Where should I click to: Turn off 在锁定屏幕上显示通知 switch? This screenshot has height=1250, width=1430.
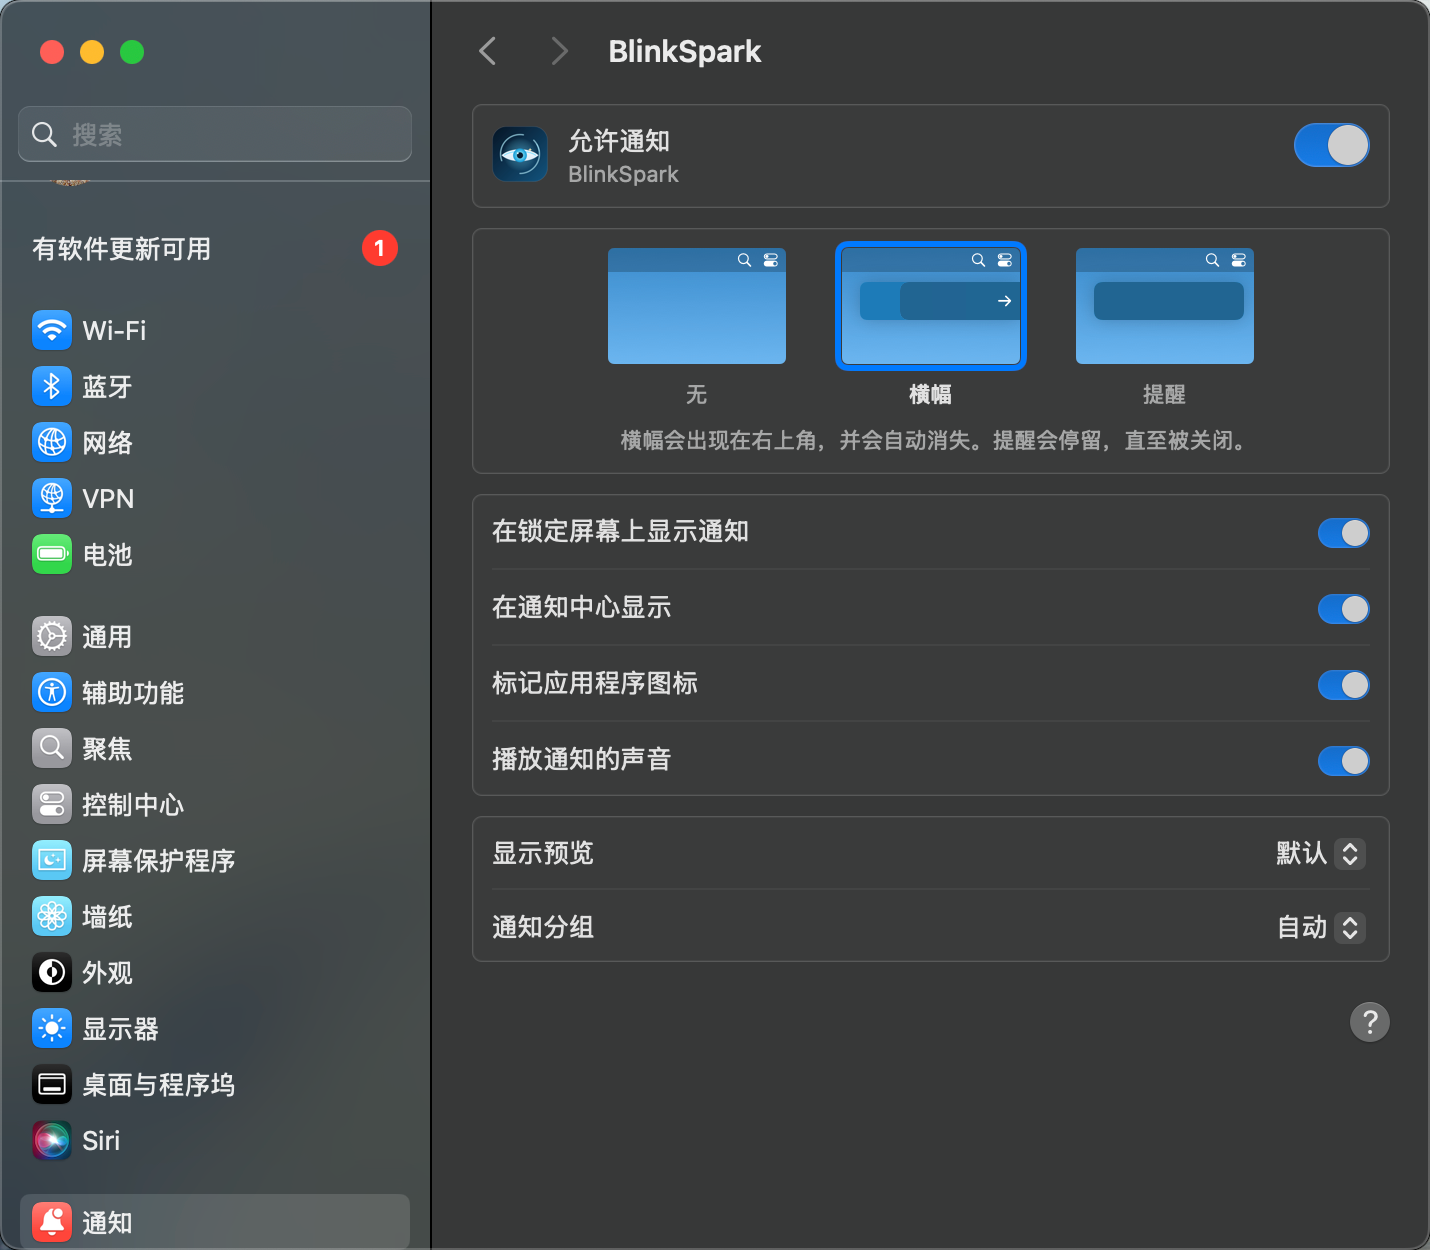[1343, 533]
